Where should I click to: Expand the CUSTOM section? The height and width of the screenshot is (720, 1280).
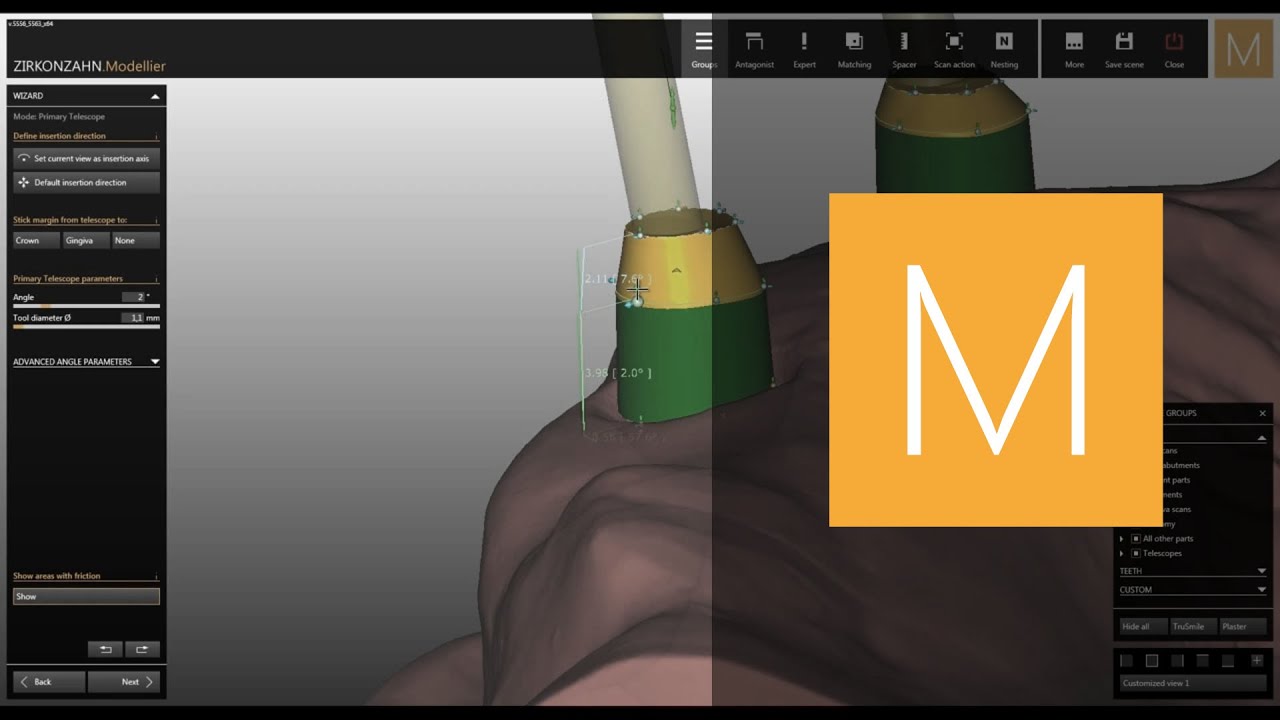point(1262,590)
